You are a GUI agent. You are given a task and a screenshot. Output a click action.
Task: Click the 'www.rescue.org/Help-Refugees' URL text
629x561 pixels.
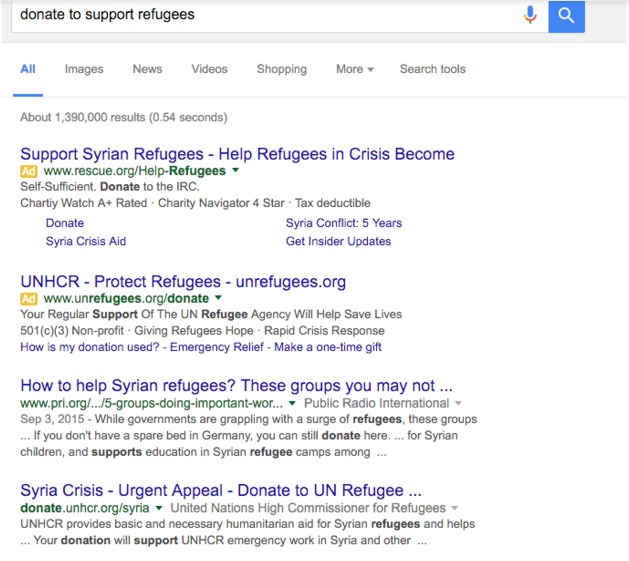pyautogui.click(x=135, y=171)
